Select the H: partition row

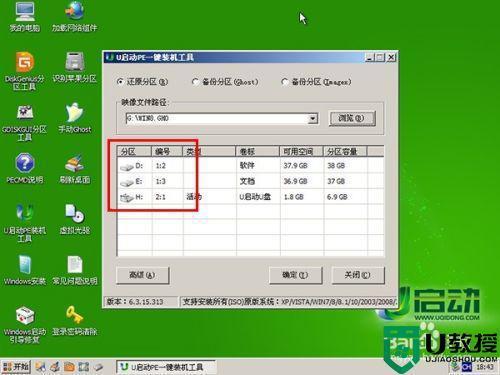(250, 197)
